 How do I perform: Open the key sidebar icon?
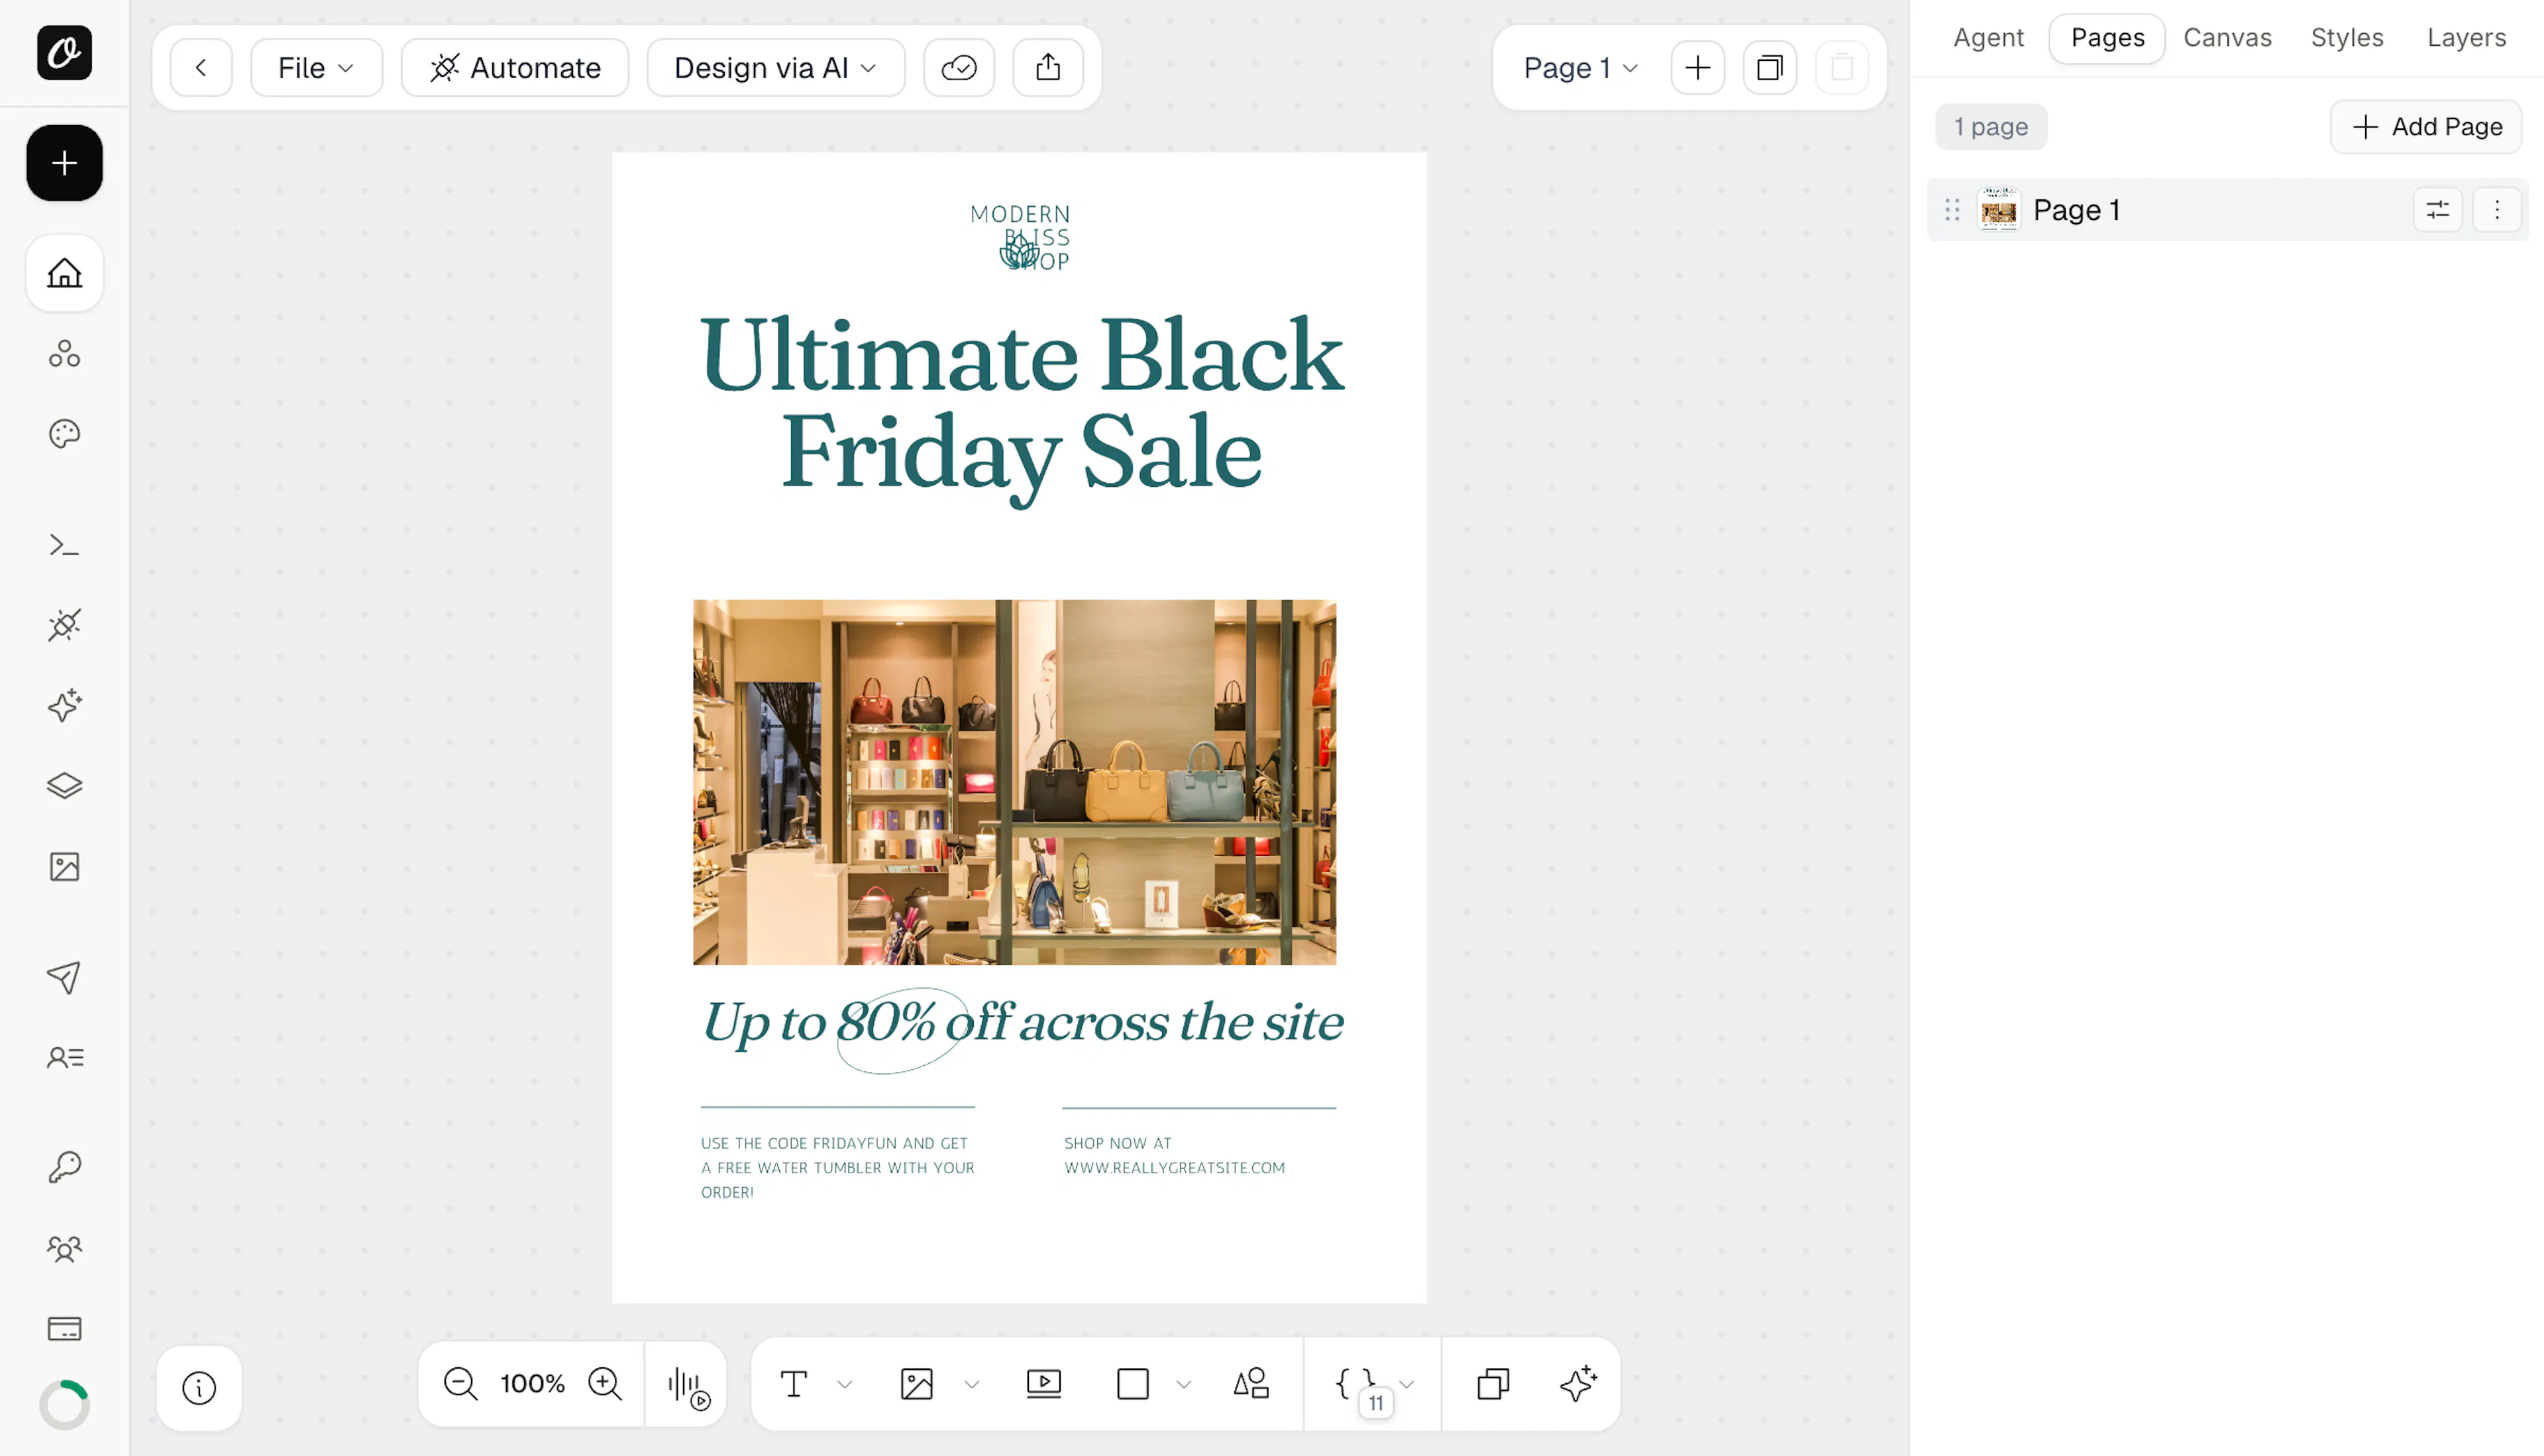64,1167
